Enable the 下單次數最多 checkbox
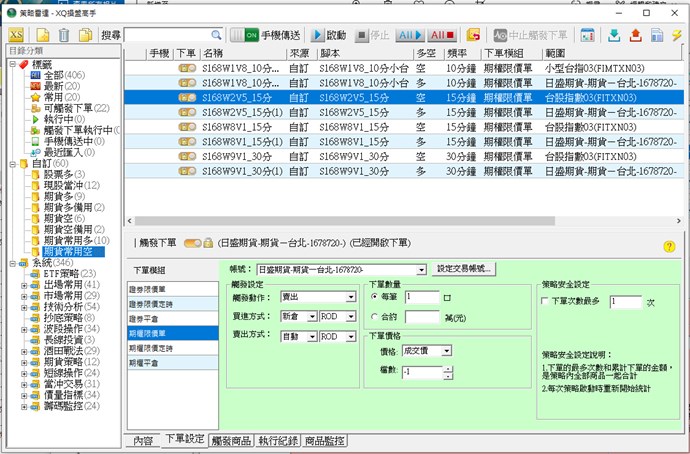This screenshot has width=690, height=454. pos(546,301)
